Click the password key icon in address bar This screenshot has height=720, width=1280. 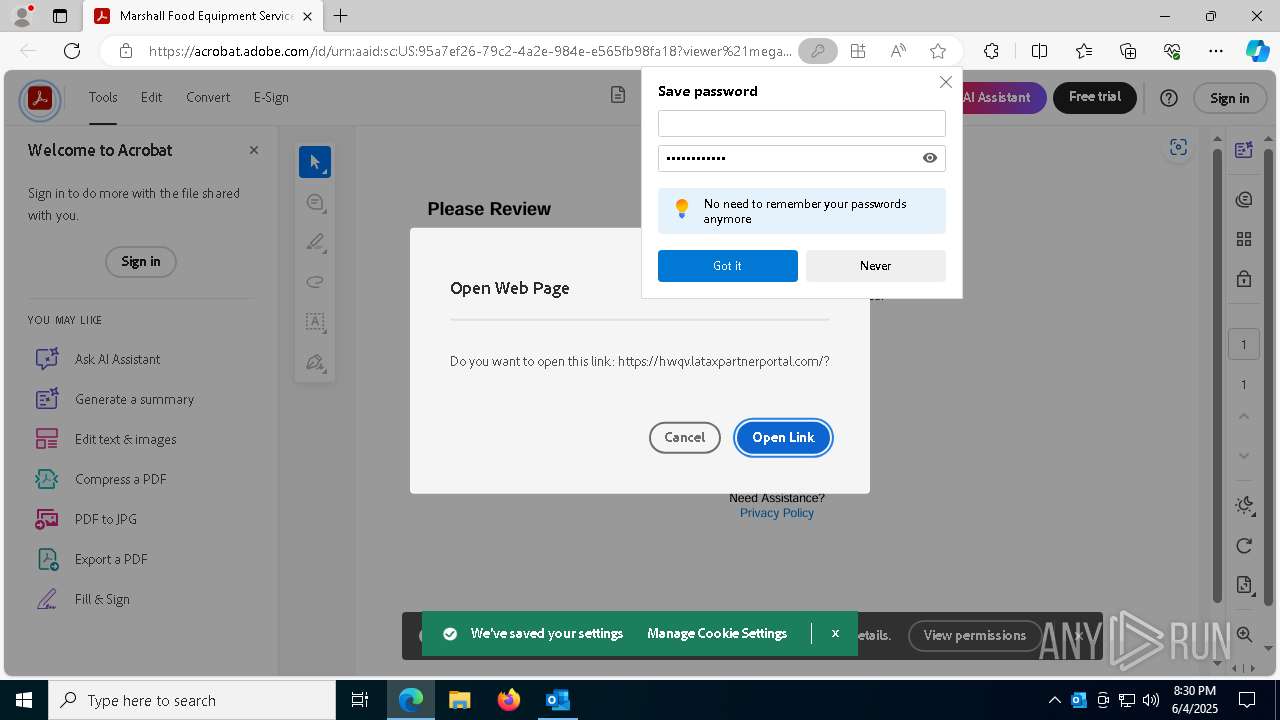pyautogui.click(x=818, y=51)
